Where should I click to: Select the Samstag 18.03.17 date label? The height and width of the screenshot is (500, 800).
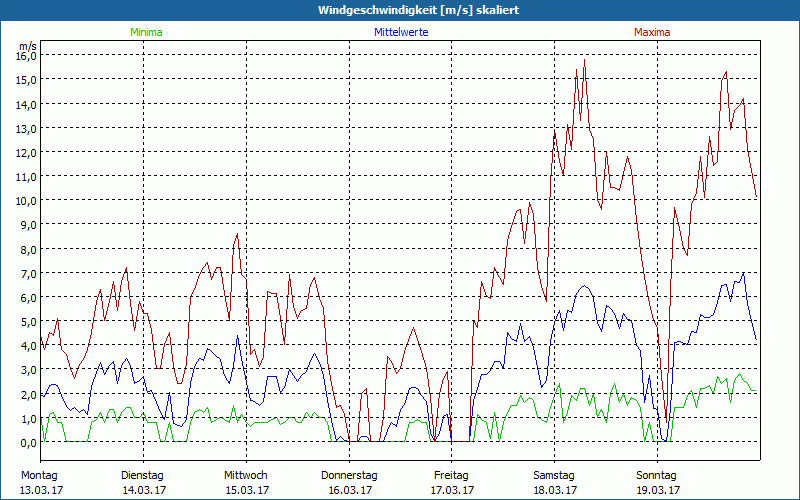point(555,483)
